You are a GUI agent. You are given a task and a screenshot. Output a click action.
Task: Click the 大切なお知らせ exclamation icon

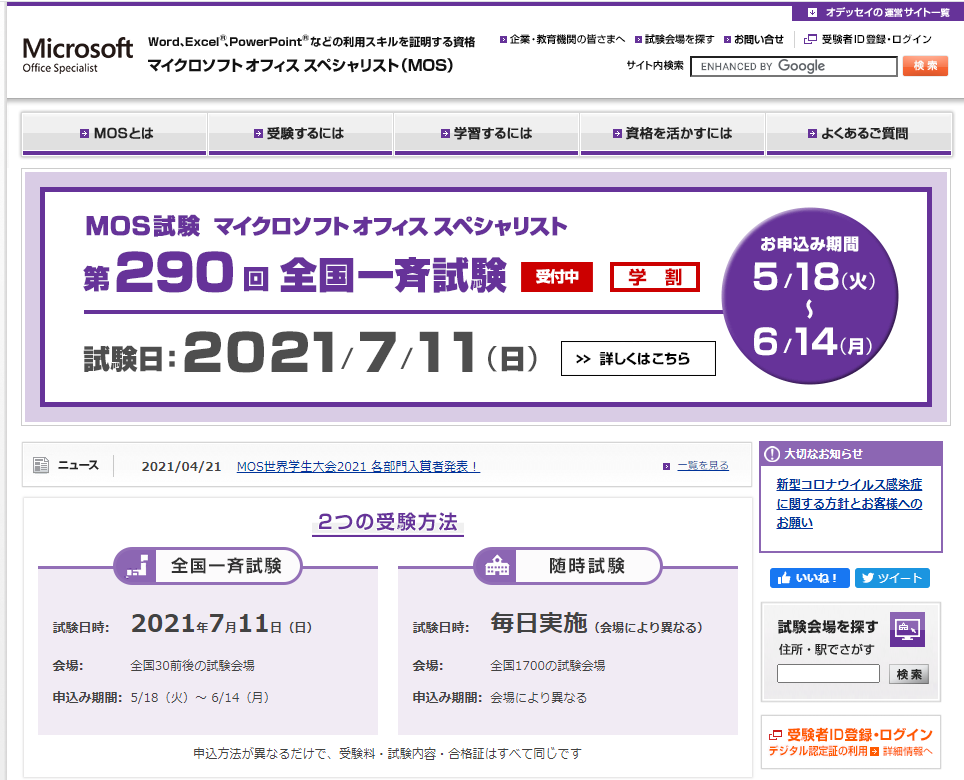[772, 454]
